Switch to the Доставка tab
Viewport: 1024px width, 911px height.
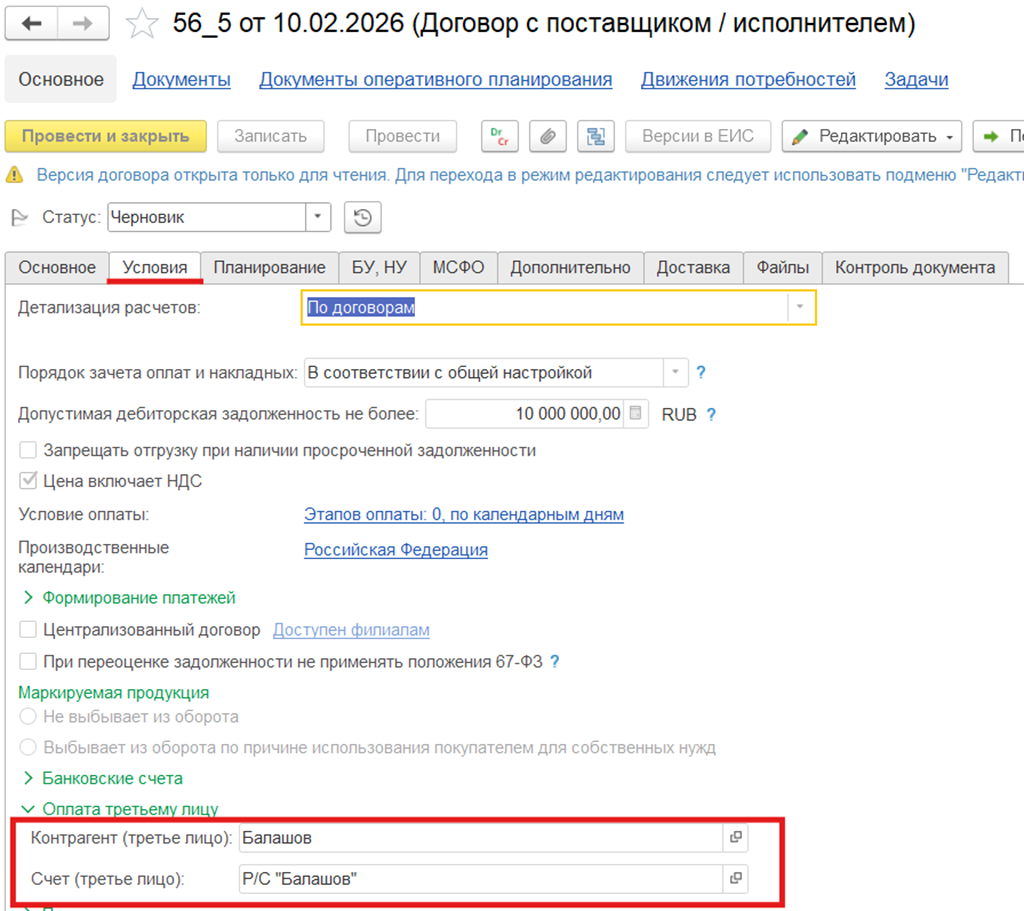point(693,267)
